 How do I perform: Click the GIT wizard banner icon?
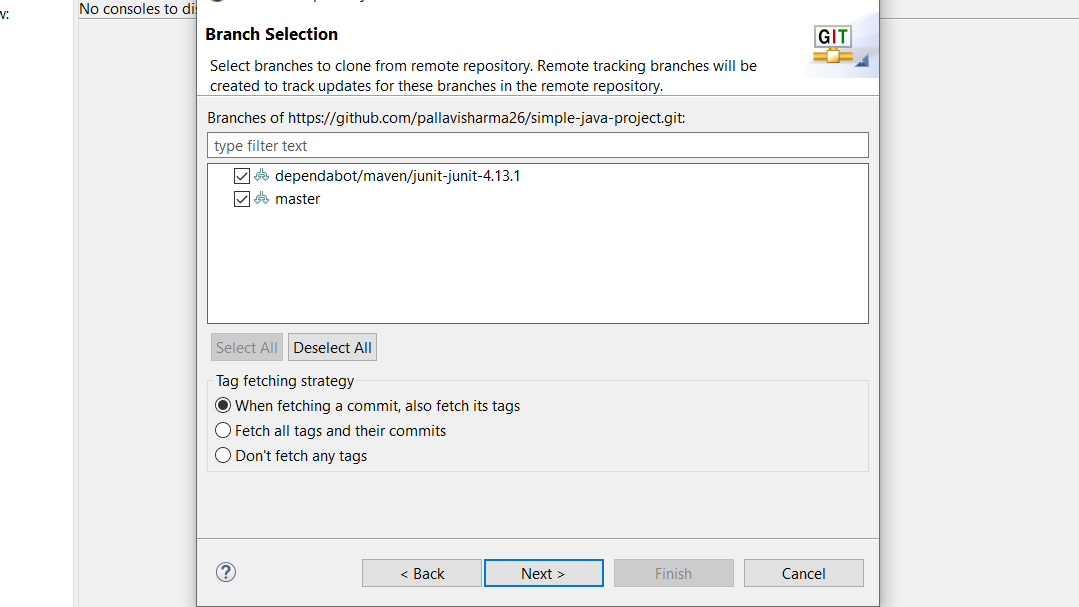tap(835, 46)
